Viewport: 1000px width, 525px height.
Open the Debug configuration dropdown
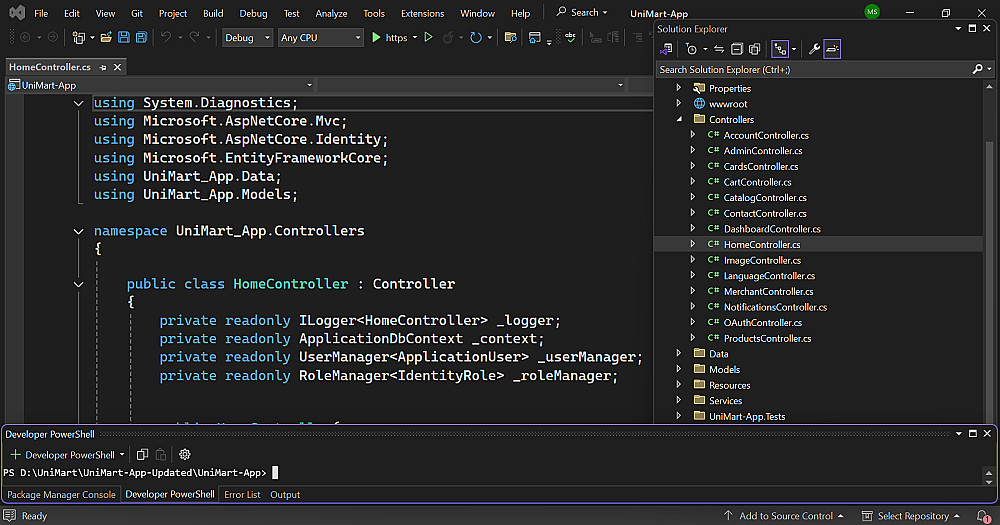click(x=247, y=38)
